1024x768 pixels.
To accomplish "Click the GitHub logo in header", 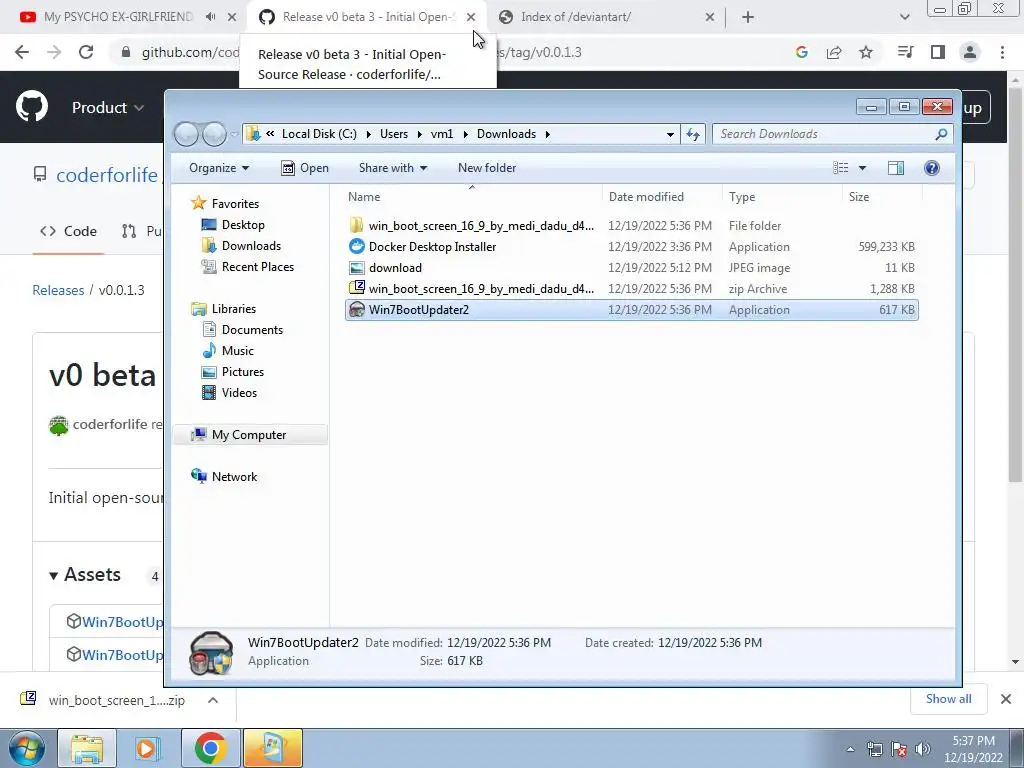I will 32,107.
